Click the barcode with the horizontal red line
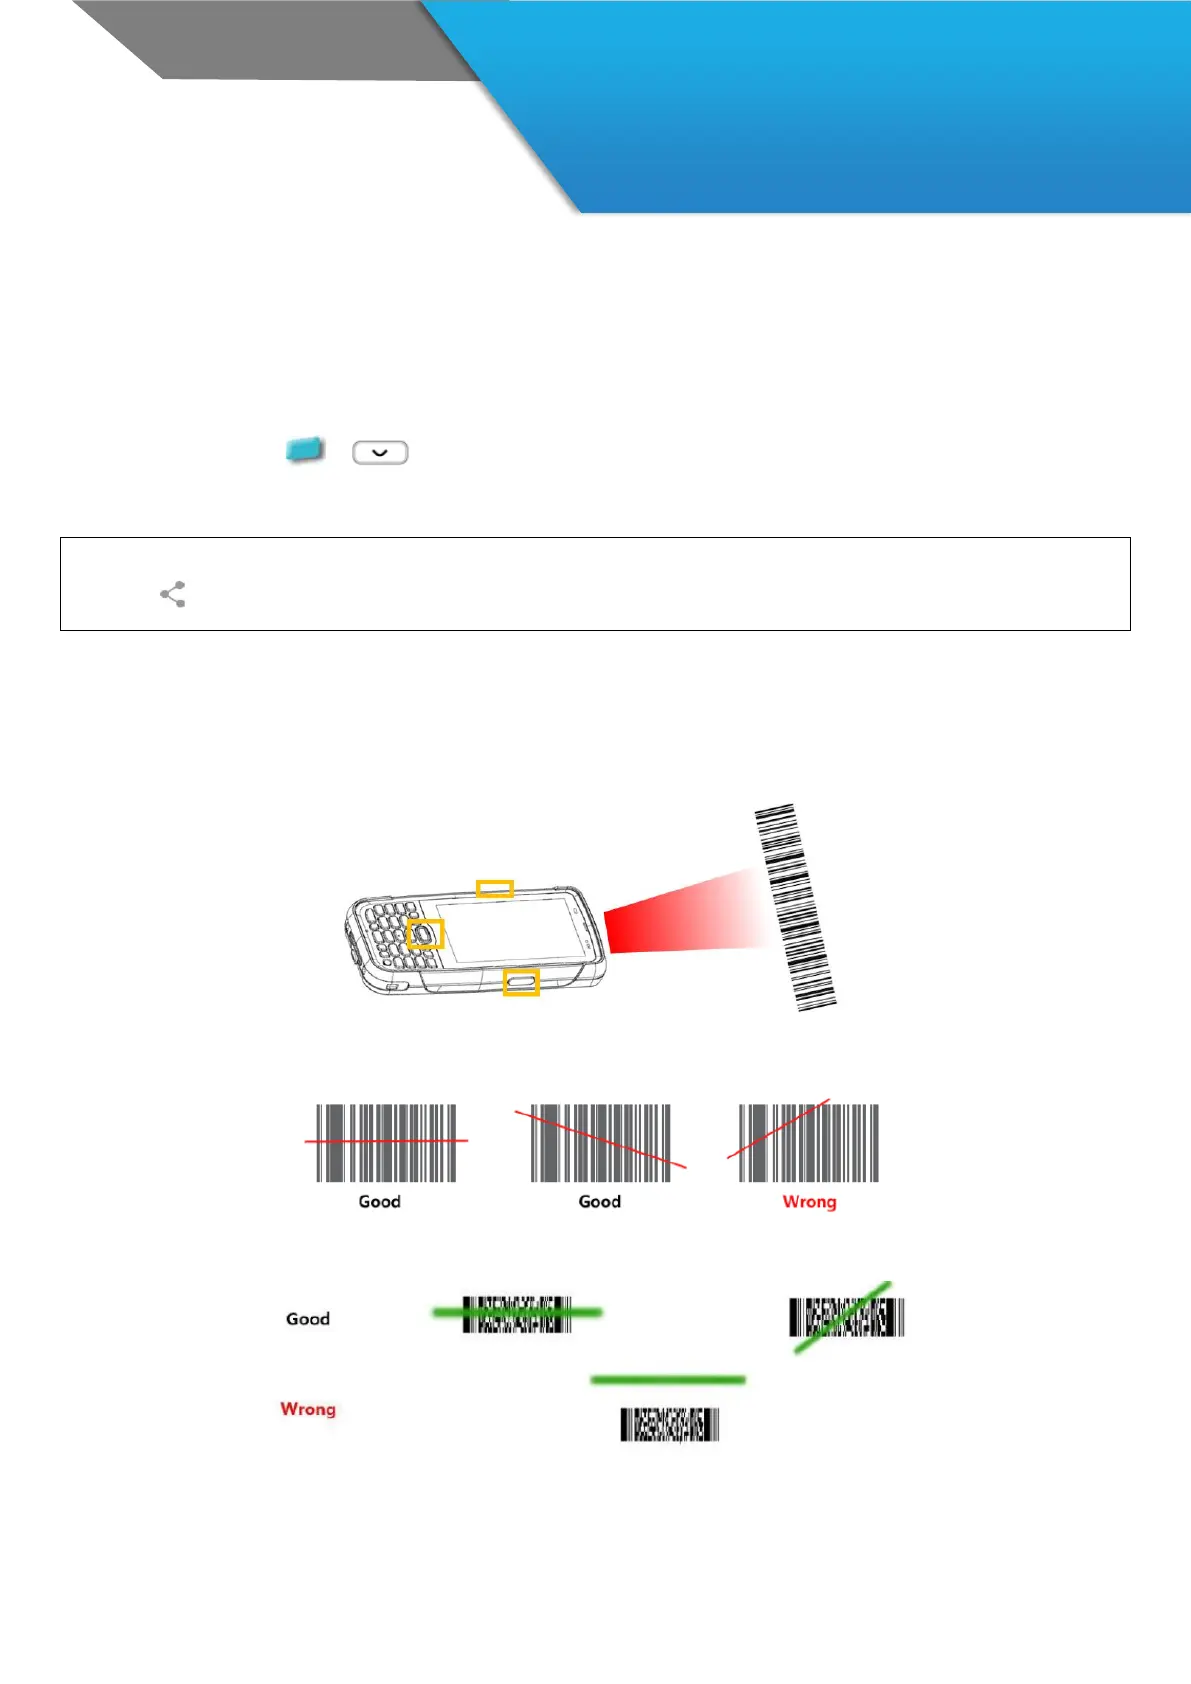The image size is (1191, 1684). pyautogui.click(x=386, y=1143)
